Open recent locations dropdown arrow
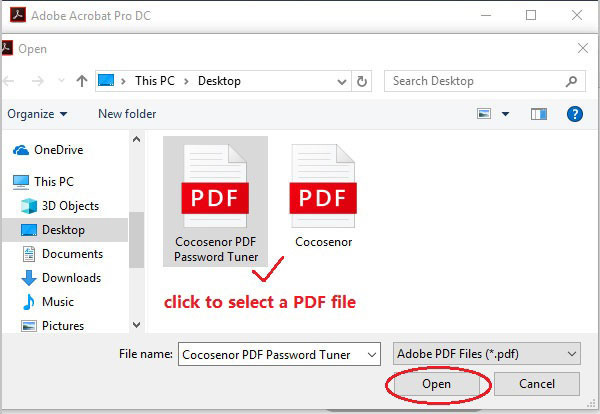 pos(61,81)
